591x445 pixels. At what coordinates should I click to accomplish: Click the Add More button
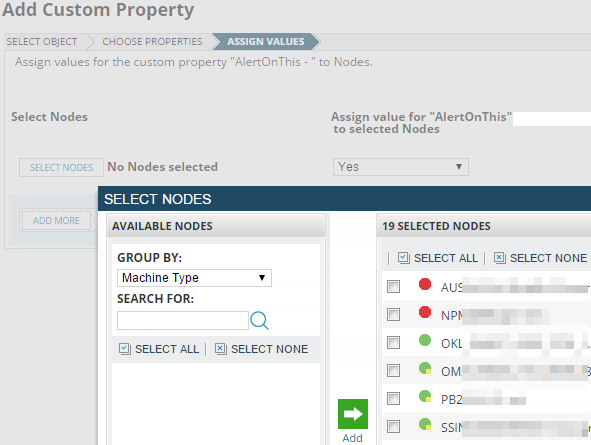(x=56, y=220)
